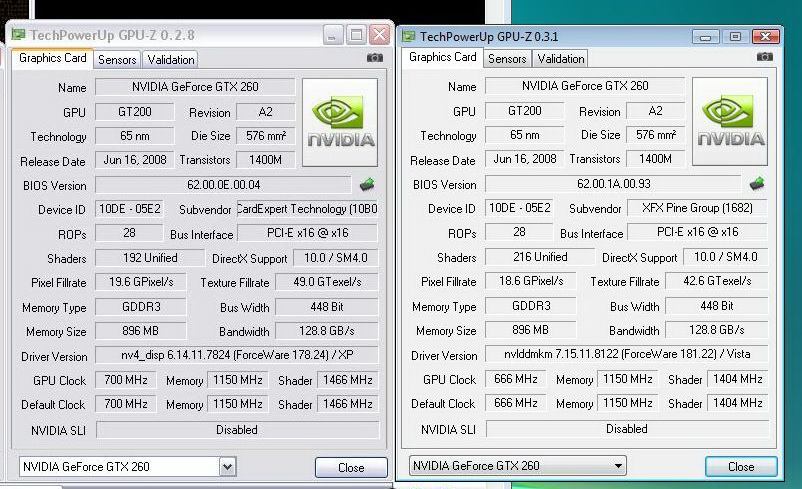This screenshot has height=489, width=802.
Task: Click 896 MB memory size in GPU-Z 0.3.1
Action: click(530, 330)
